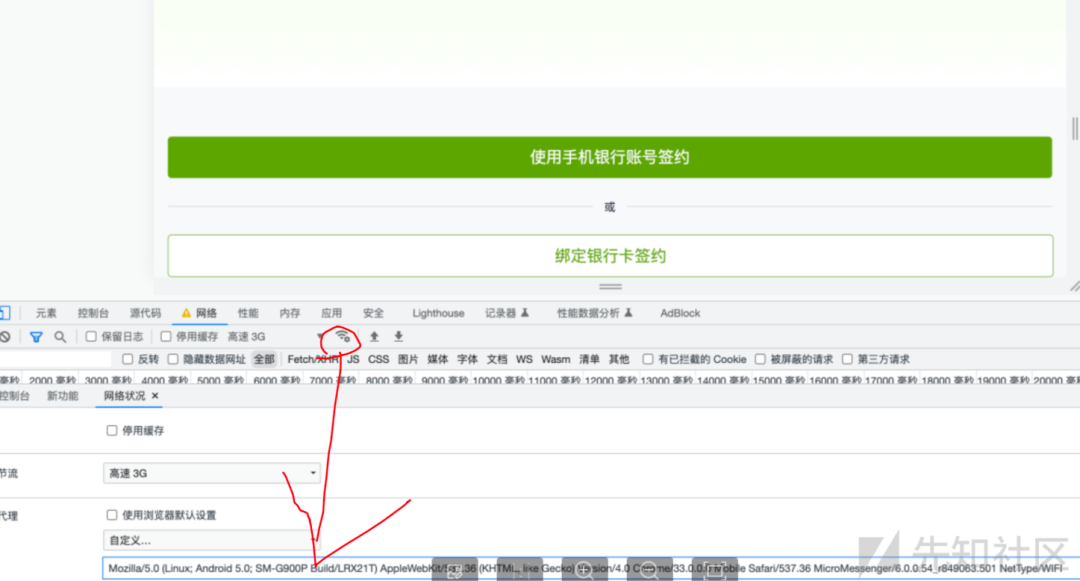Toggle the network filter funnel icon
The height and width of the screenshot is (581, 1080).
(36, 337)
